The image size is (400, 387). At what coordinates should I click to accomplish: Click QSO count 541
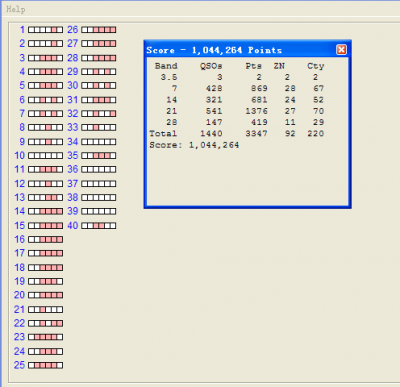coord(214,111)
